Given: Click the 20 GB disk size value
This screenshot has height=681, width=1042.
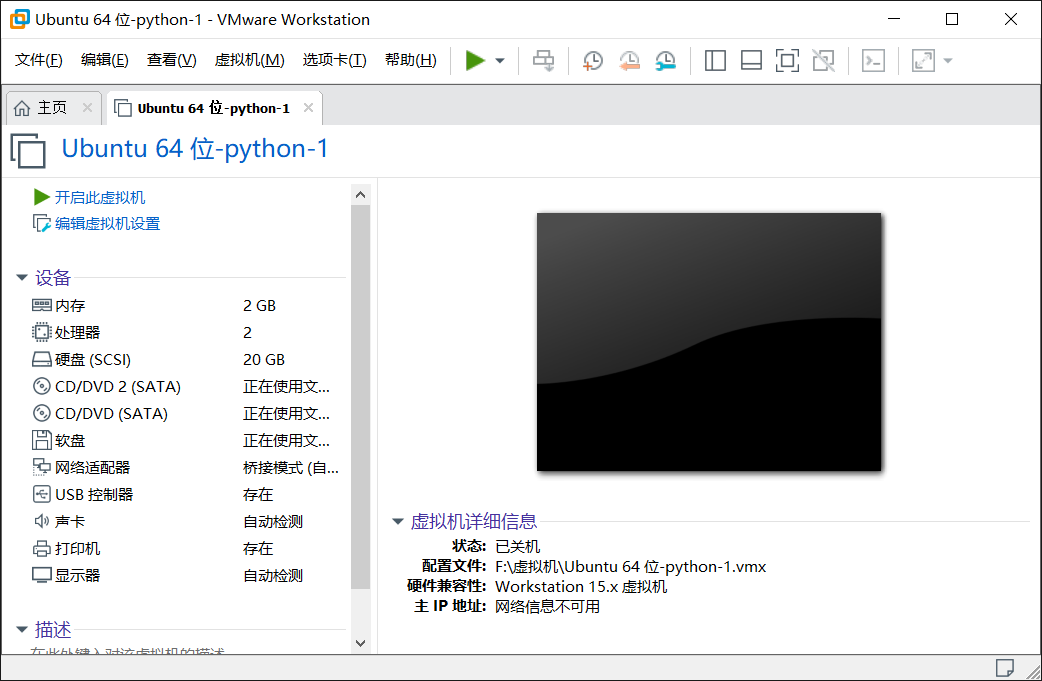Looking at the screenshot, I should [264, 359].
